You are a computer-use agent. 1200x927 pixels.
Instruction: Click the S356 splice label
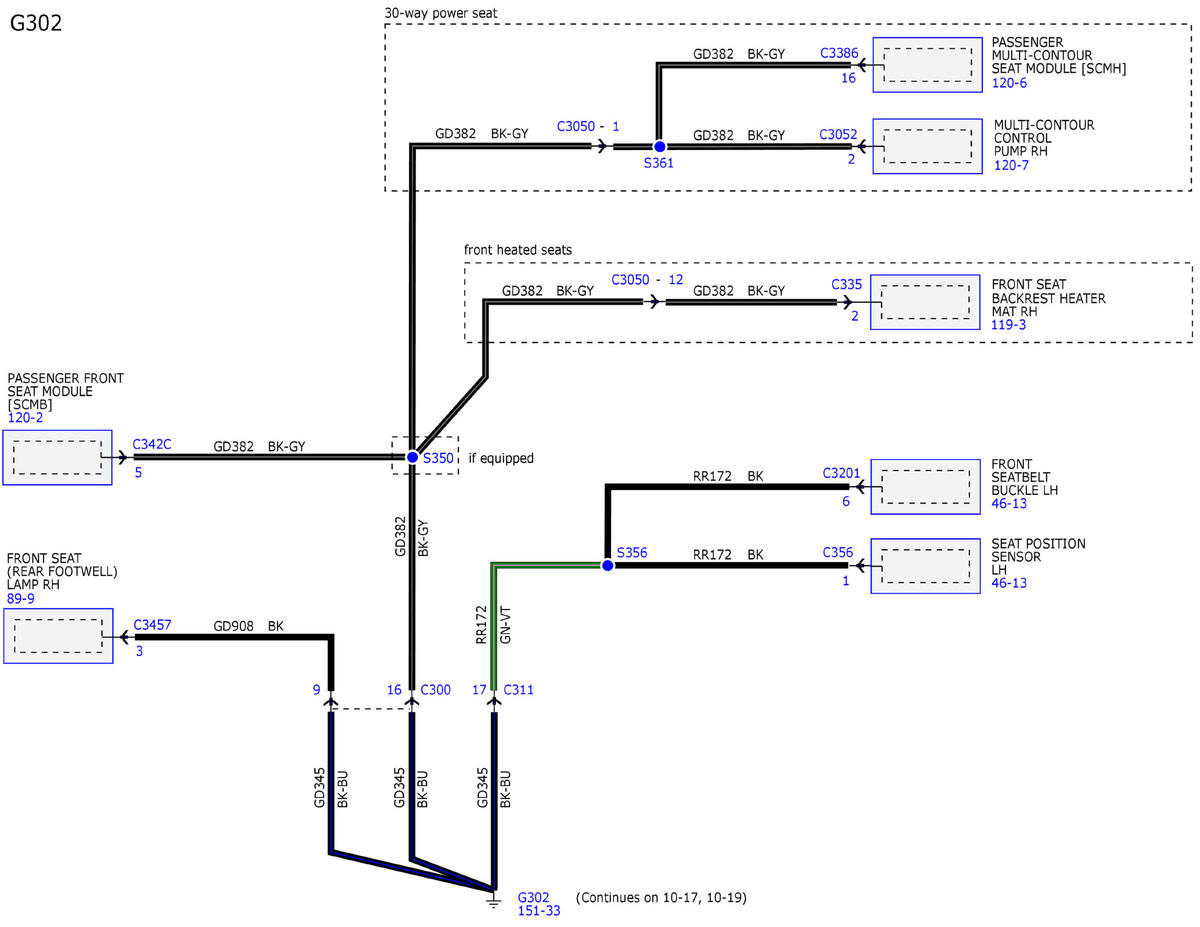click(632, 552)
